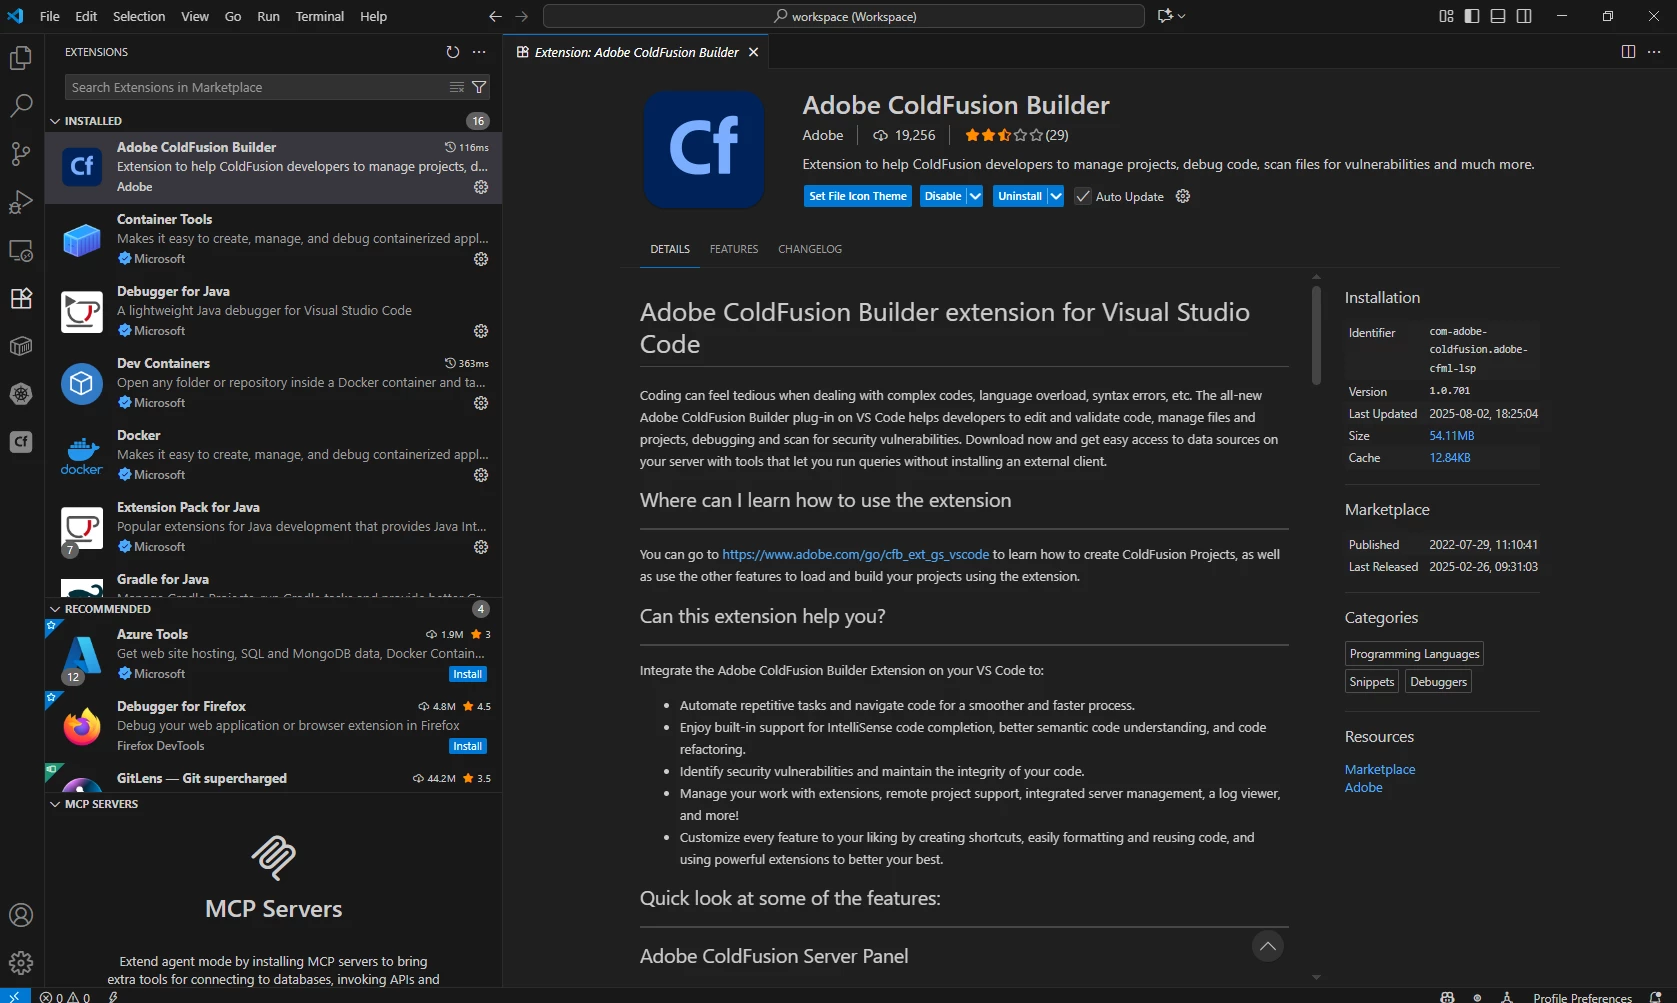
Task: Switch to the FEATURES tab
Action: (x=734, y=249)
